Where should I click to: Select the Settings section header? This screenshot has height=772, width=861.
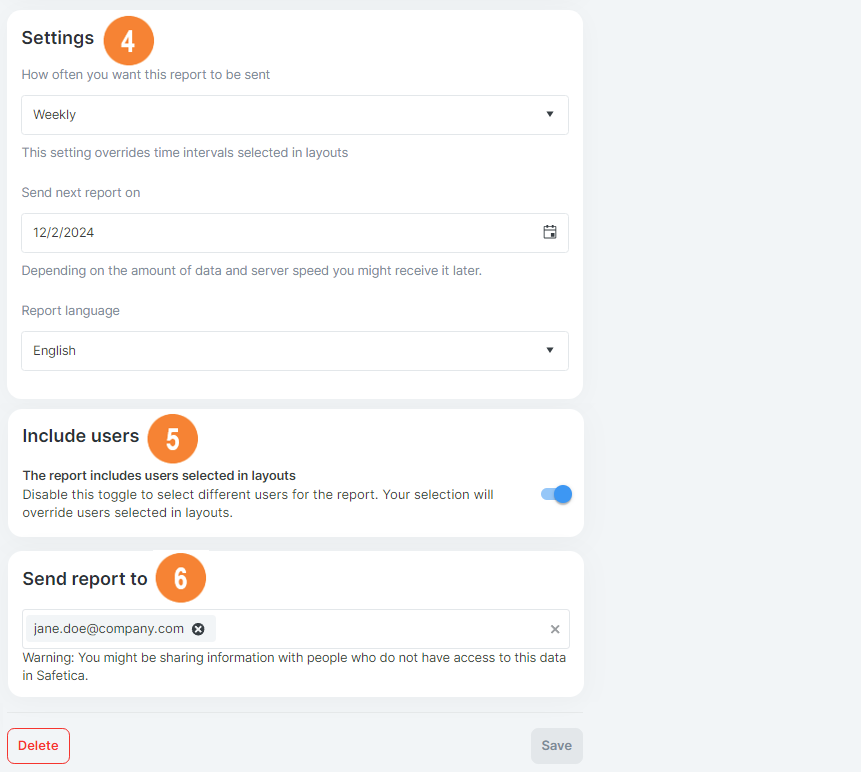(x=57, y=37)
